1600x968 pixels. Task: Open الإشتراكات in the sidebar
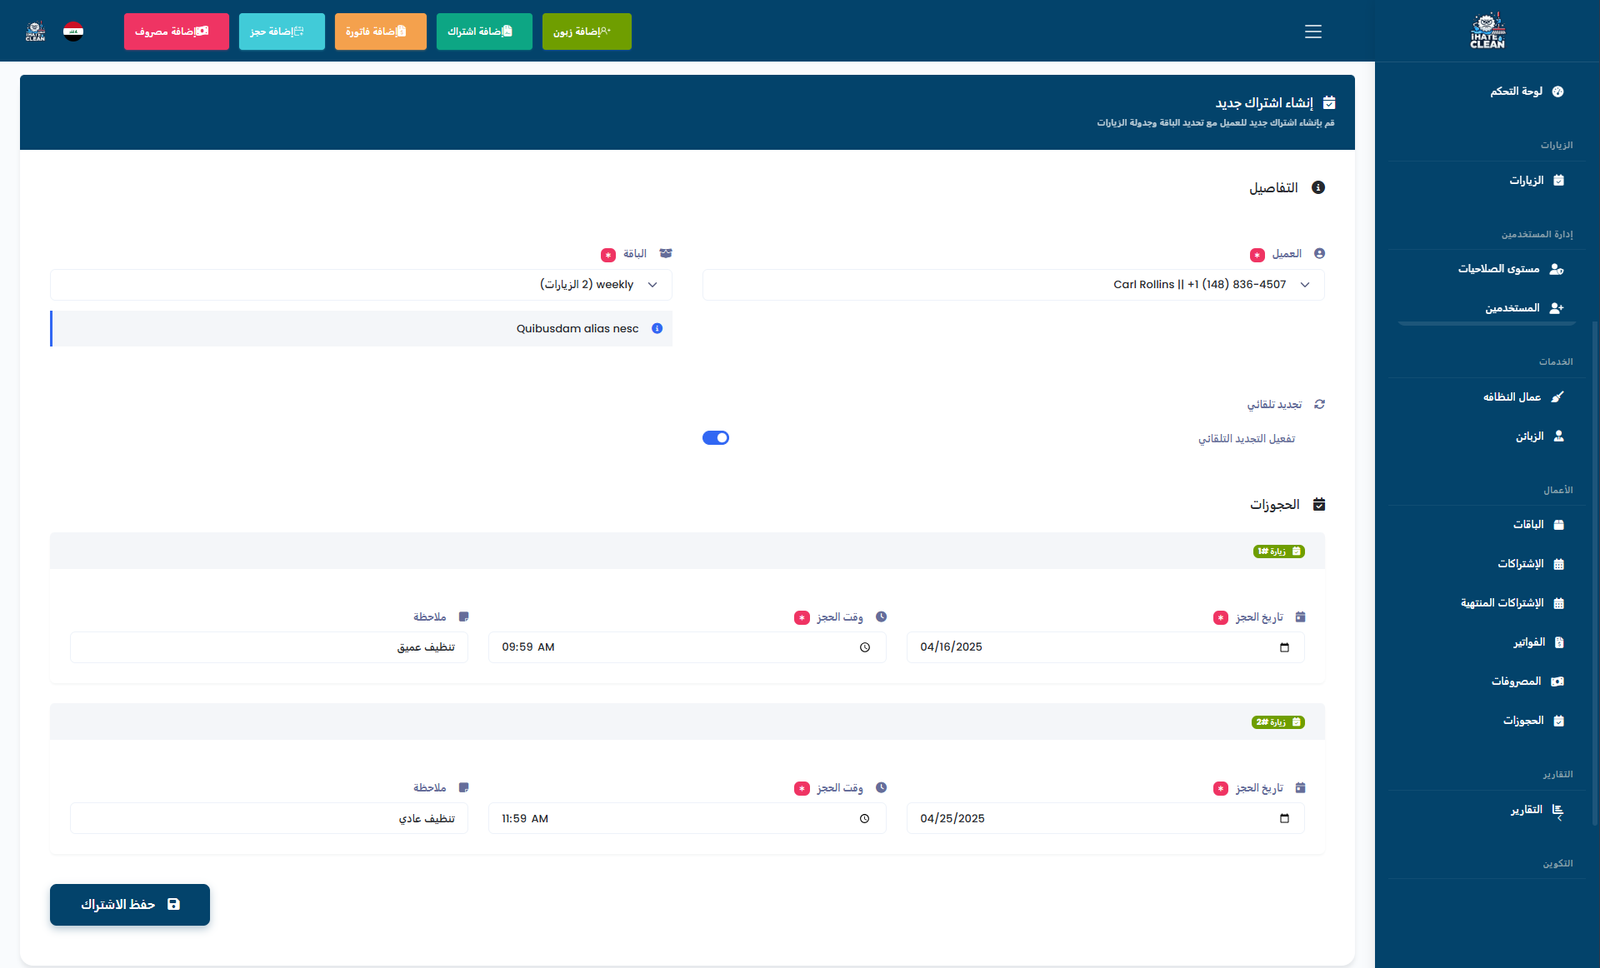click(1520, 564)
